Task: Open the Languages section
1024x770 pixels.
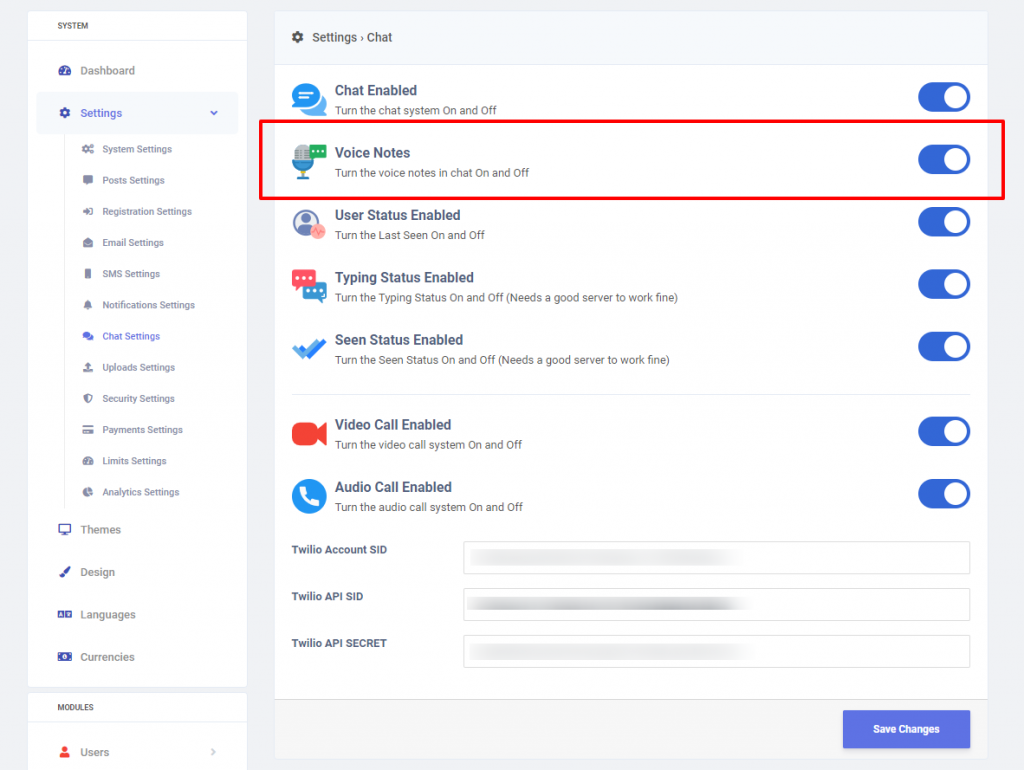Action: tap(108, 615)
